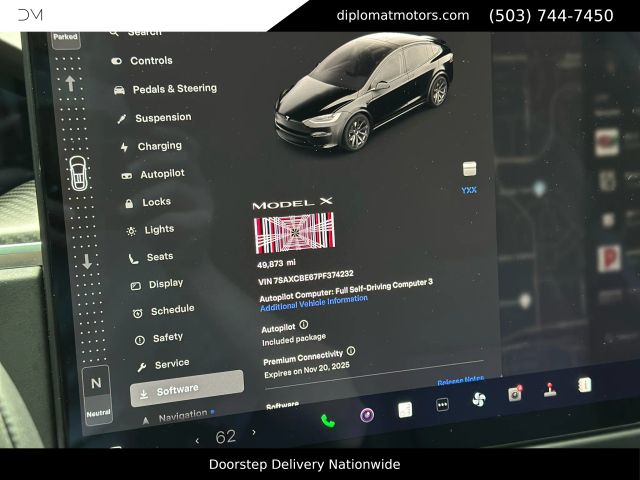The image size is (640, 480).
Task: Open the dashcam icon with red badge
Action: coord(515,393)
